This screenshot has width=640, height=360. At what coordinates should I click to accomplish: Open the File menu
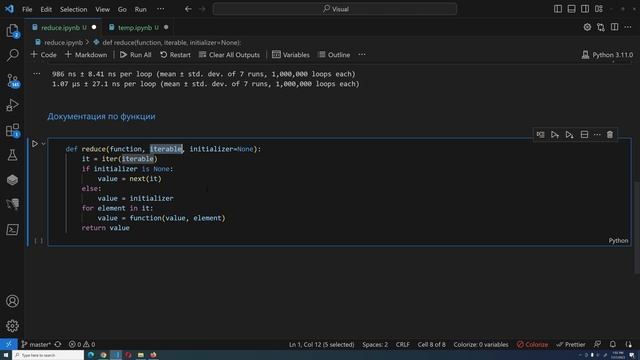(x=27, y=9)
